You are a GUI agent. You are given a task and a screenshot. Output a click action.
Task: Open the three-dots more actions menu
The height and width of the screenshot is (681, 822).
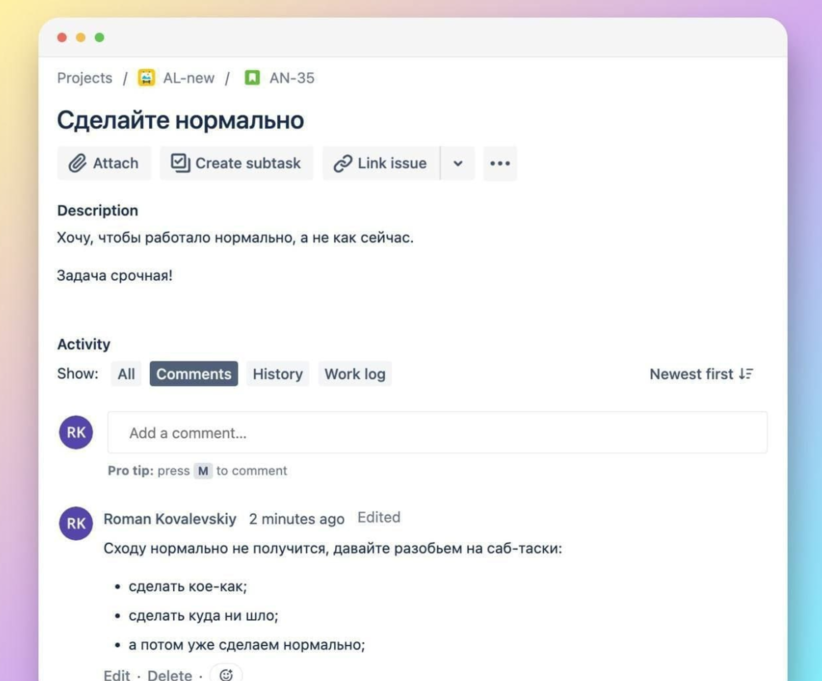[x=500, y=164]
